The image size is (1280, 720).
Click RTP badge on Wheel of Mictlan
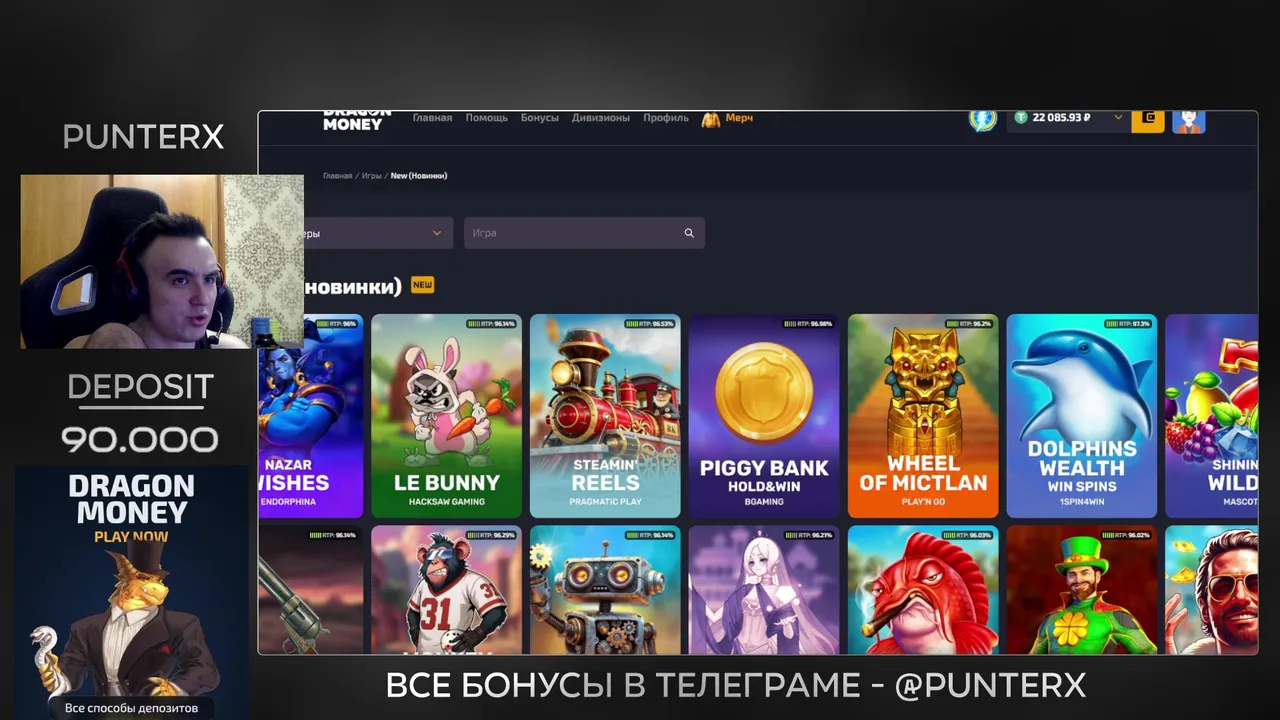click(x=970, y=324)
